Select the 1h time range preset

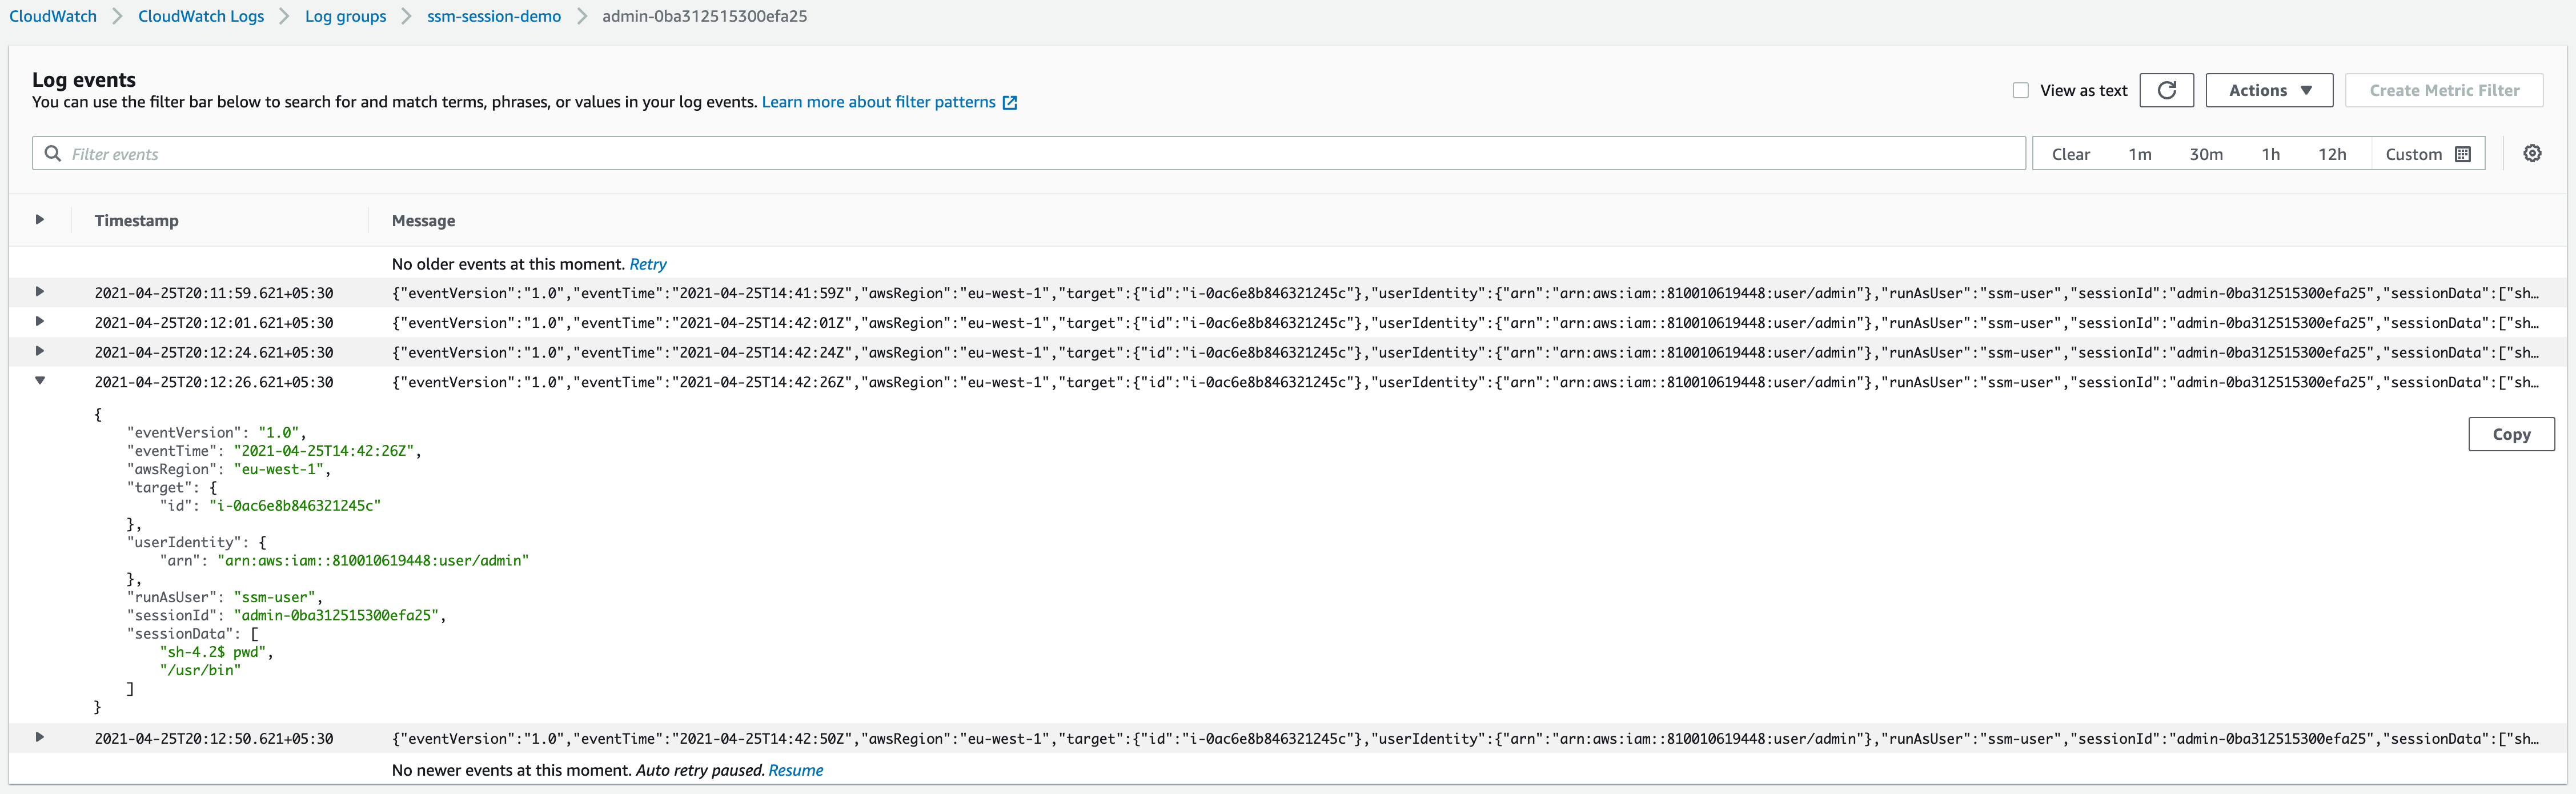pos(2270,153)
